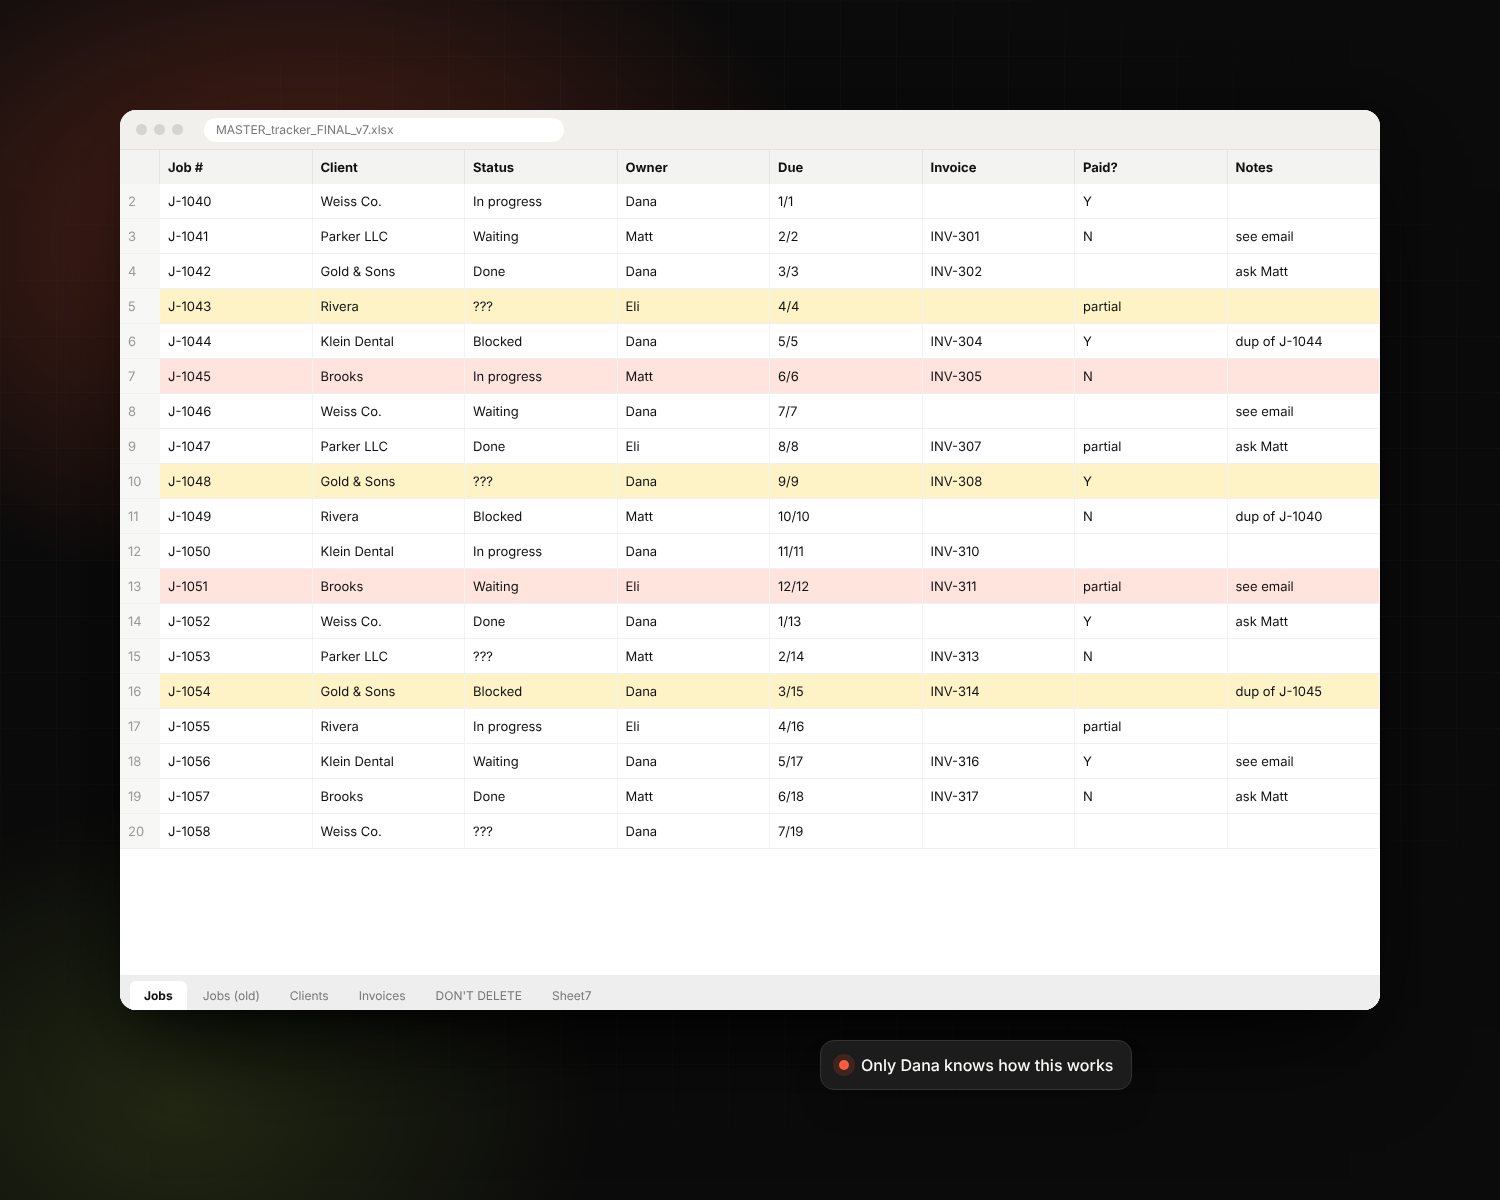Screen dimensions: 1500x1200
Task: Select the Blocked status in J-1044 row
Action: point(541,341)
